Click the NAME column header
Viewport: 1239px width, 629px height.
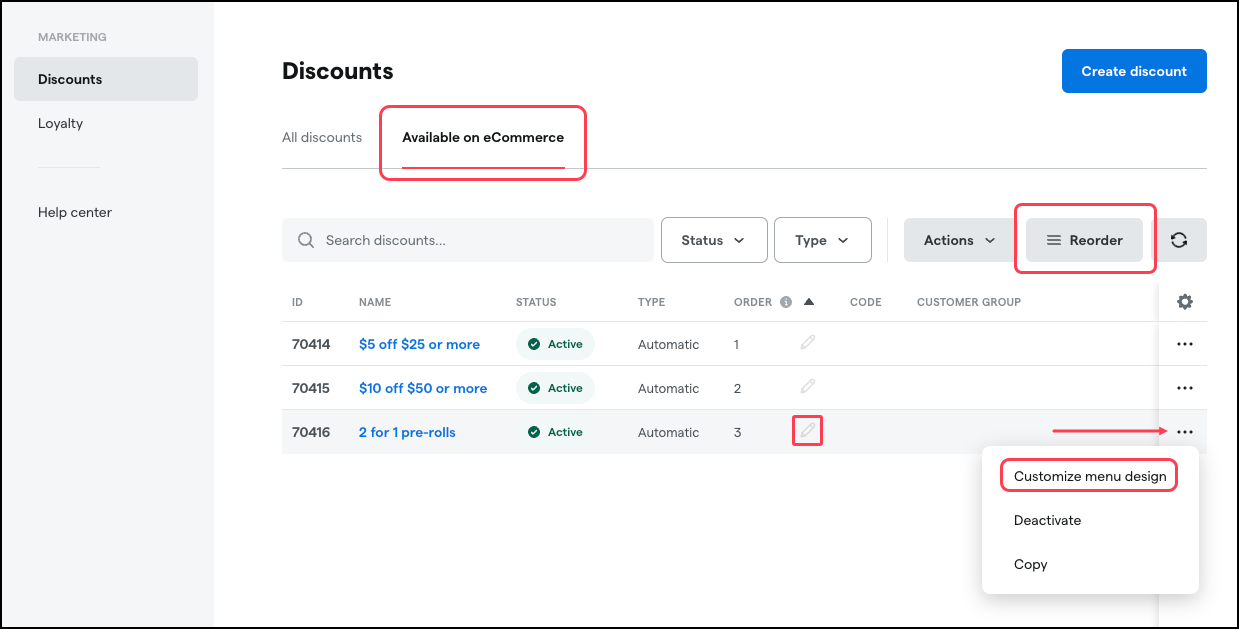[375, 302]
